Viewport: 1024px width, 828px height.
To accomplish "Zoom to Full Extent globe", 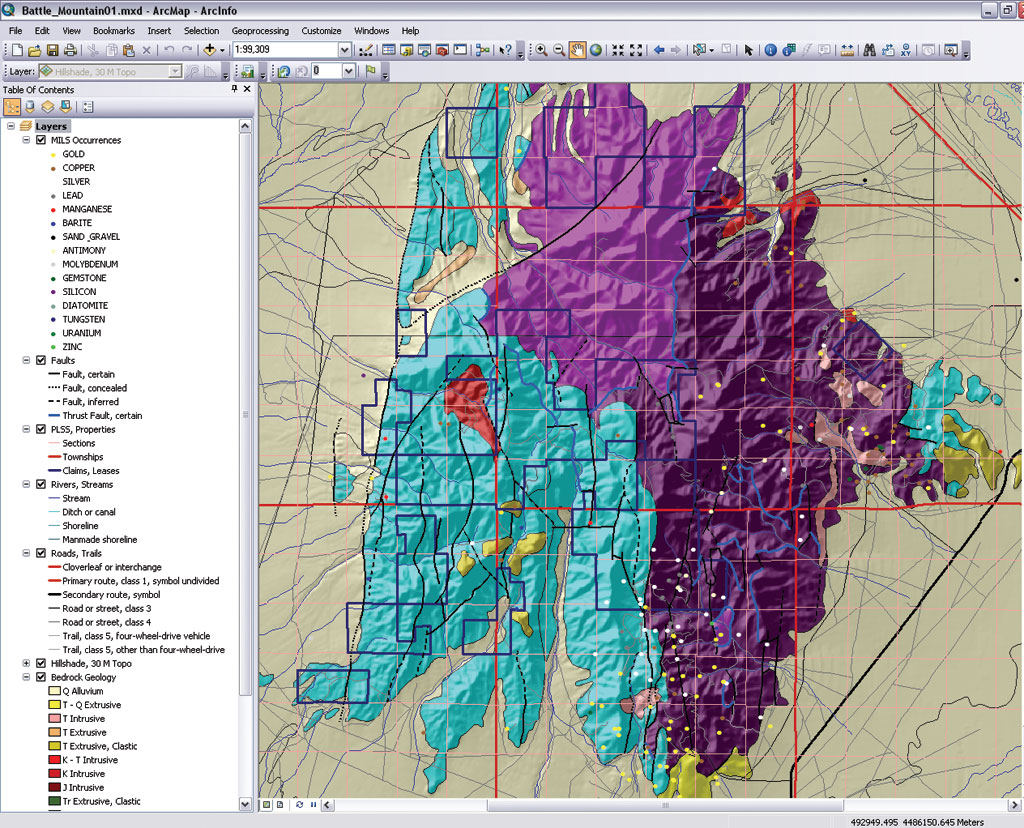I will click(x=596, y=50).
